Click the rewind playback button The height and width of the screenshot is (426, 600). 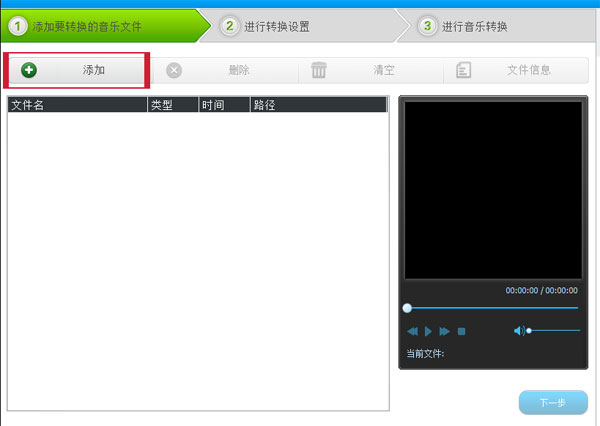(412, 331)
